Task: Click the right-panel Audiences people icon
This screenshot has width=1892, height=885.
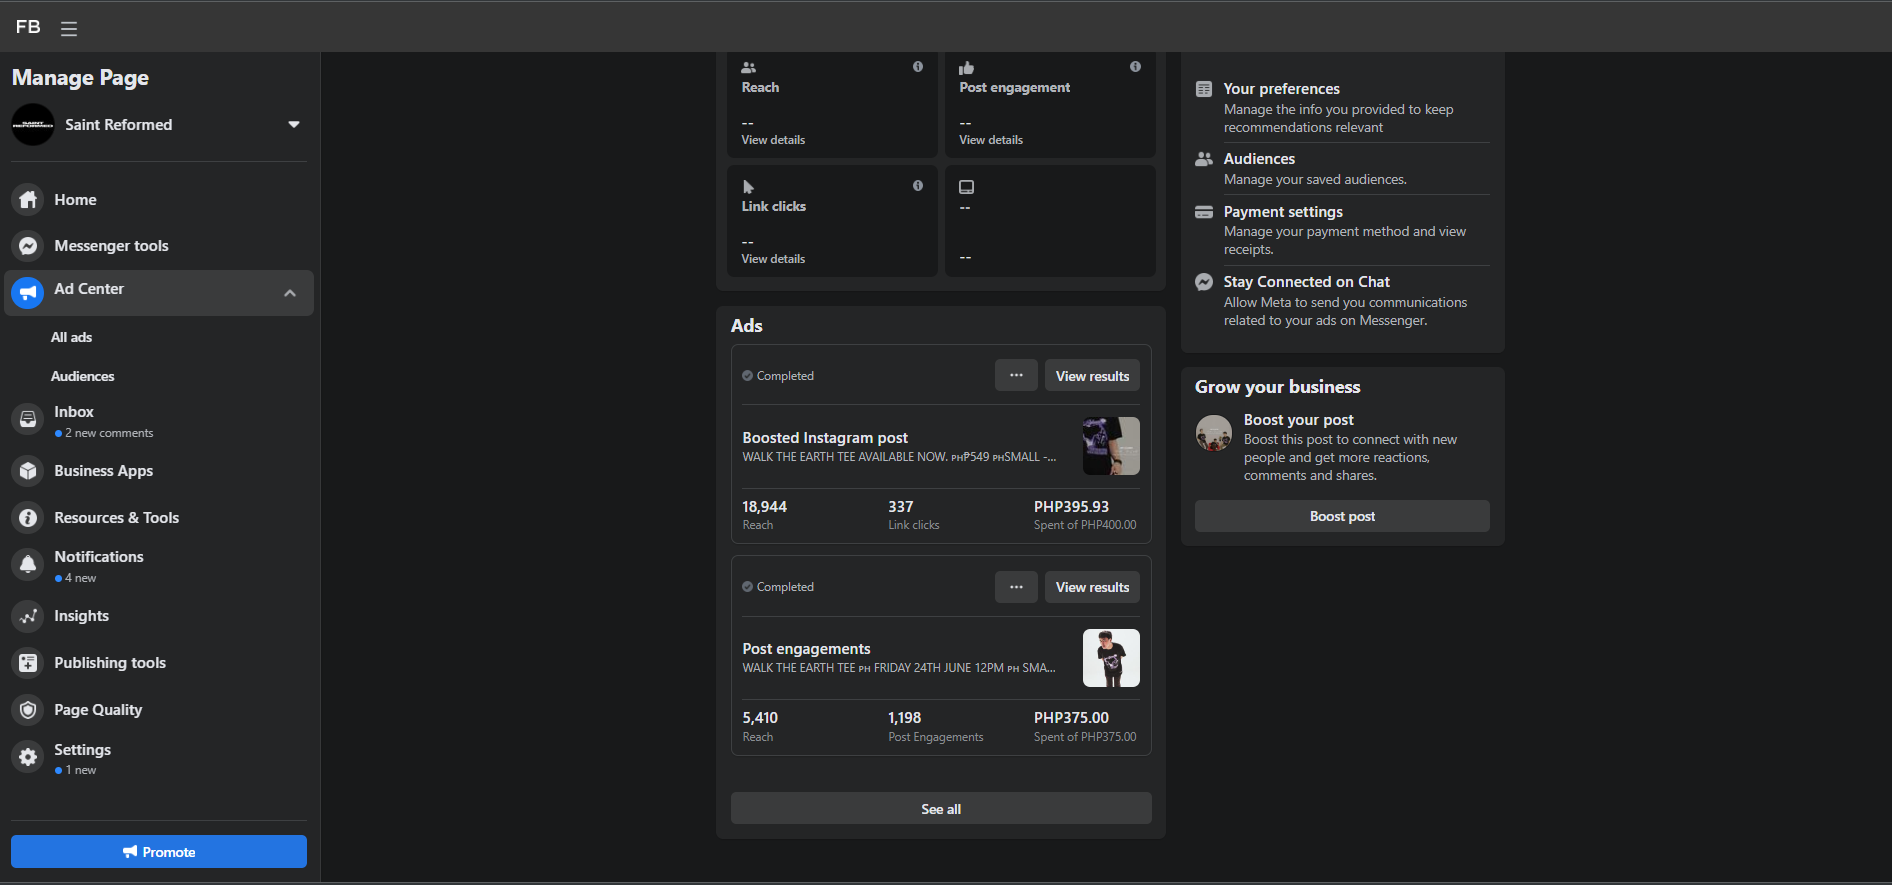Action: pyautogui.click(x=1204, y=159)
